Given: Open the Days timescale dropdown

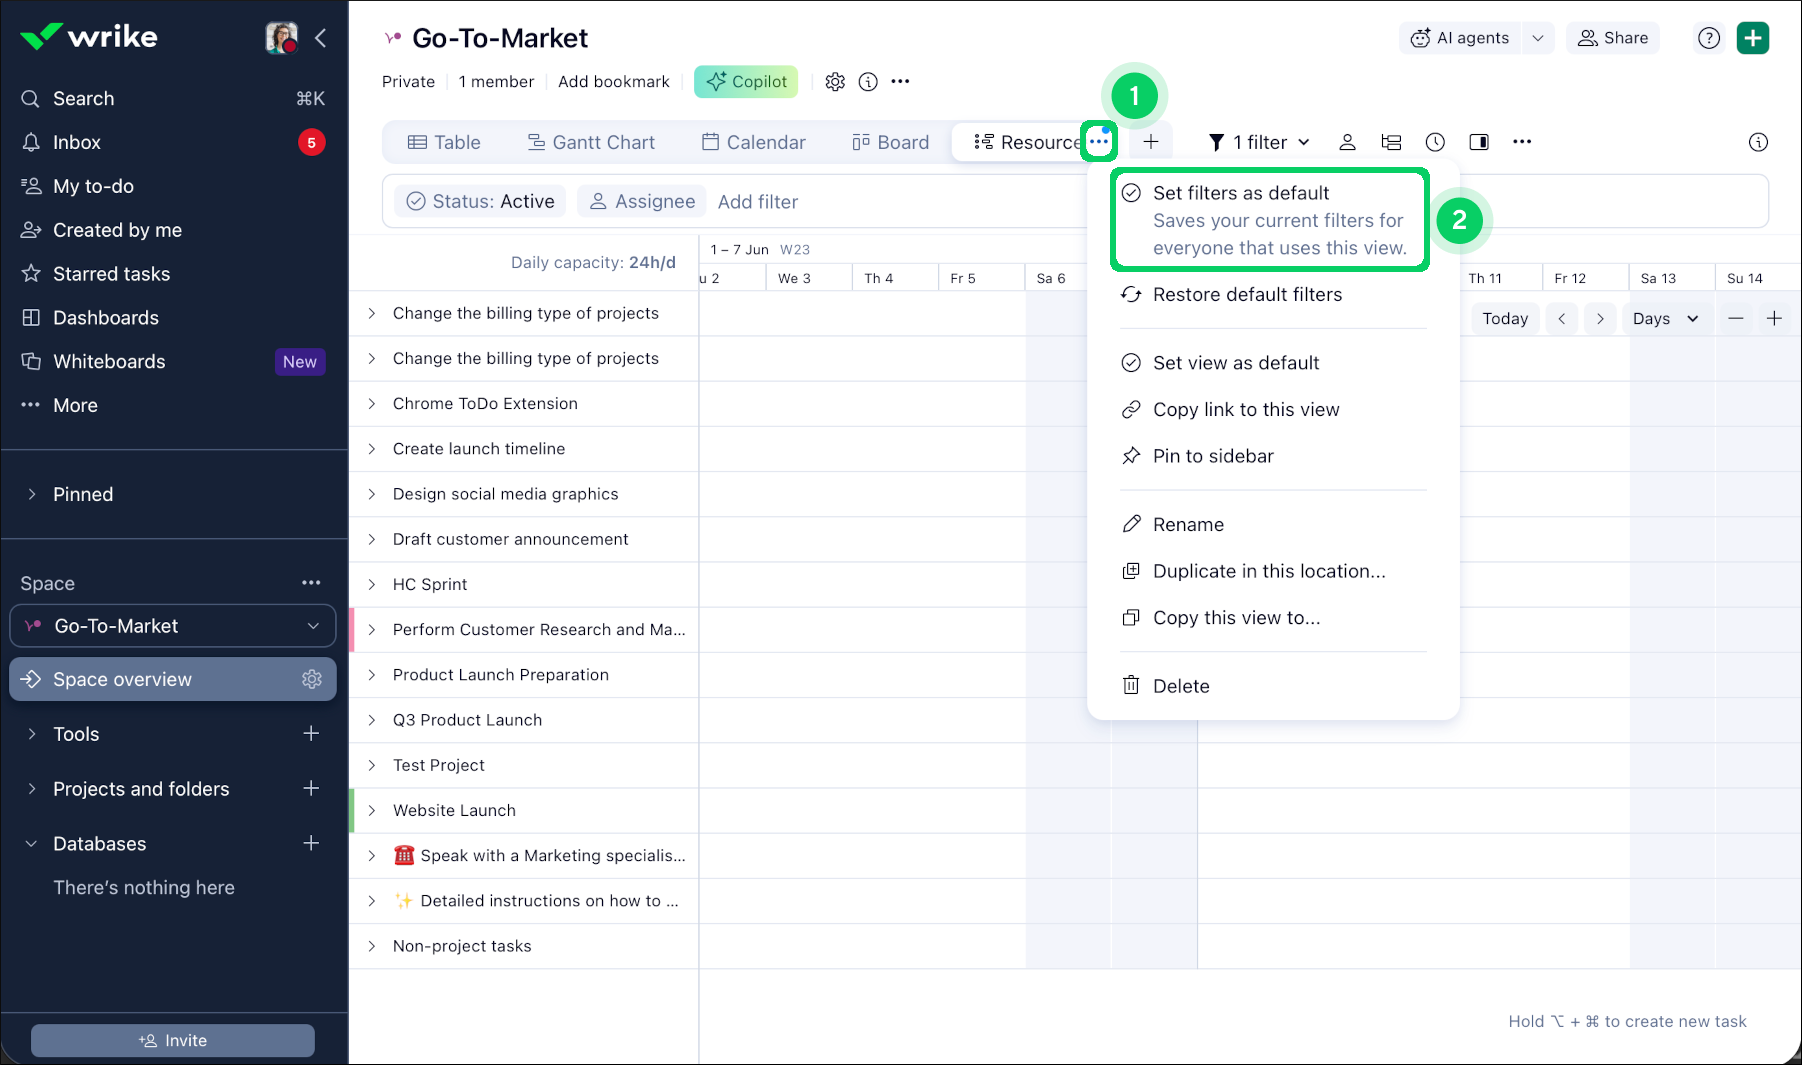Looking at the screenshot, I should click(1665, 319).
